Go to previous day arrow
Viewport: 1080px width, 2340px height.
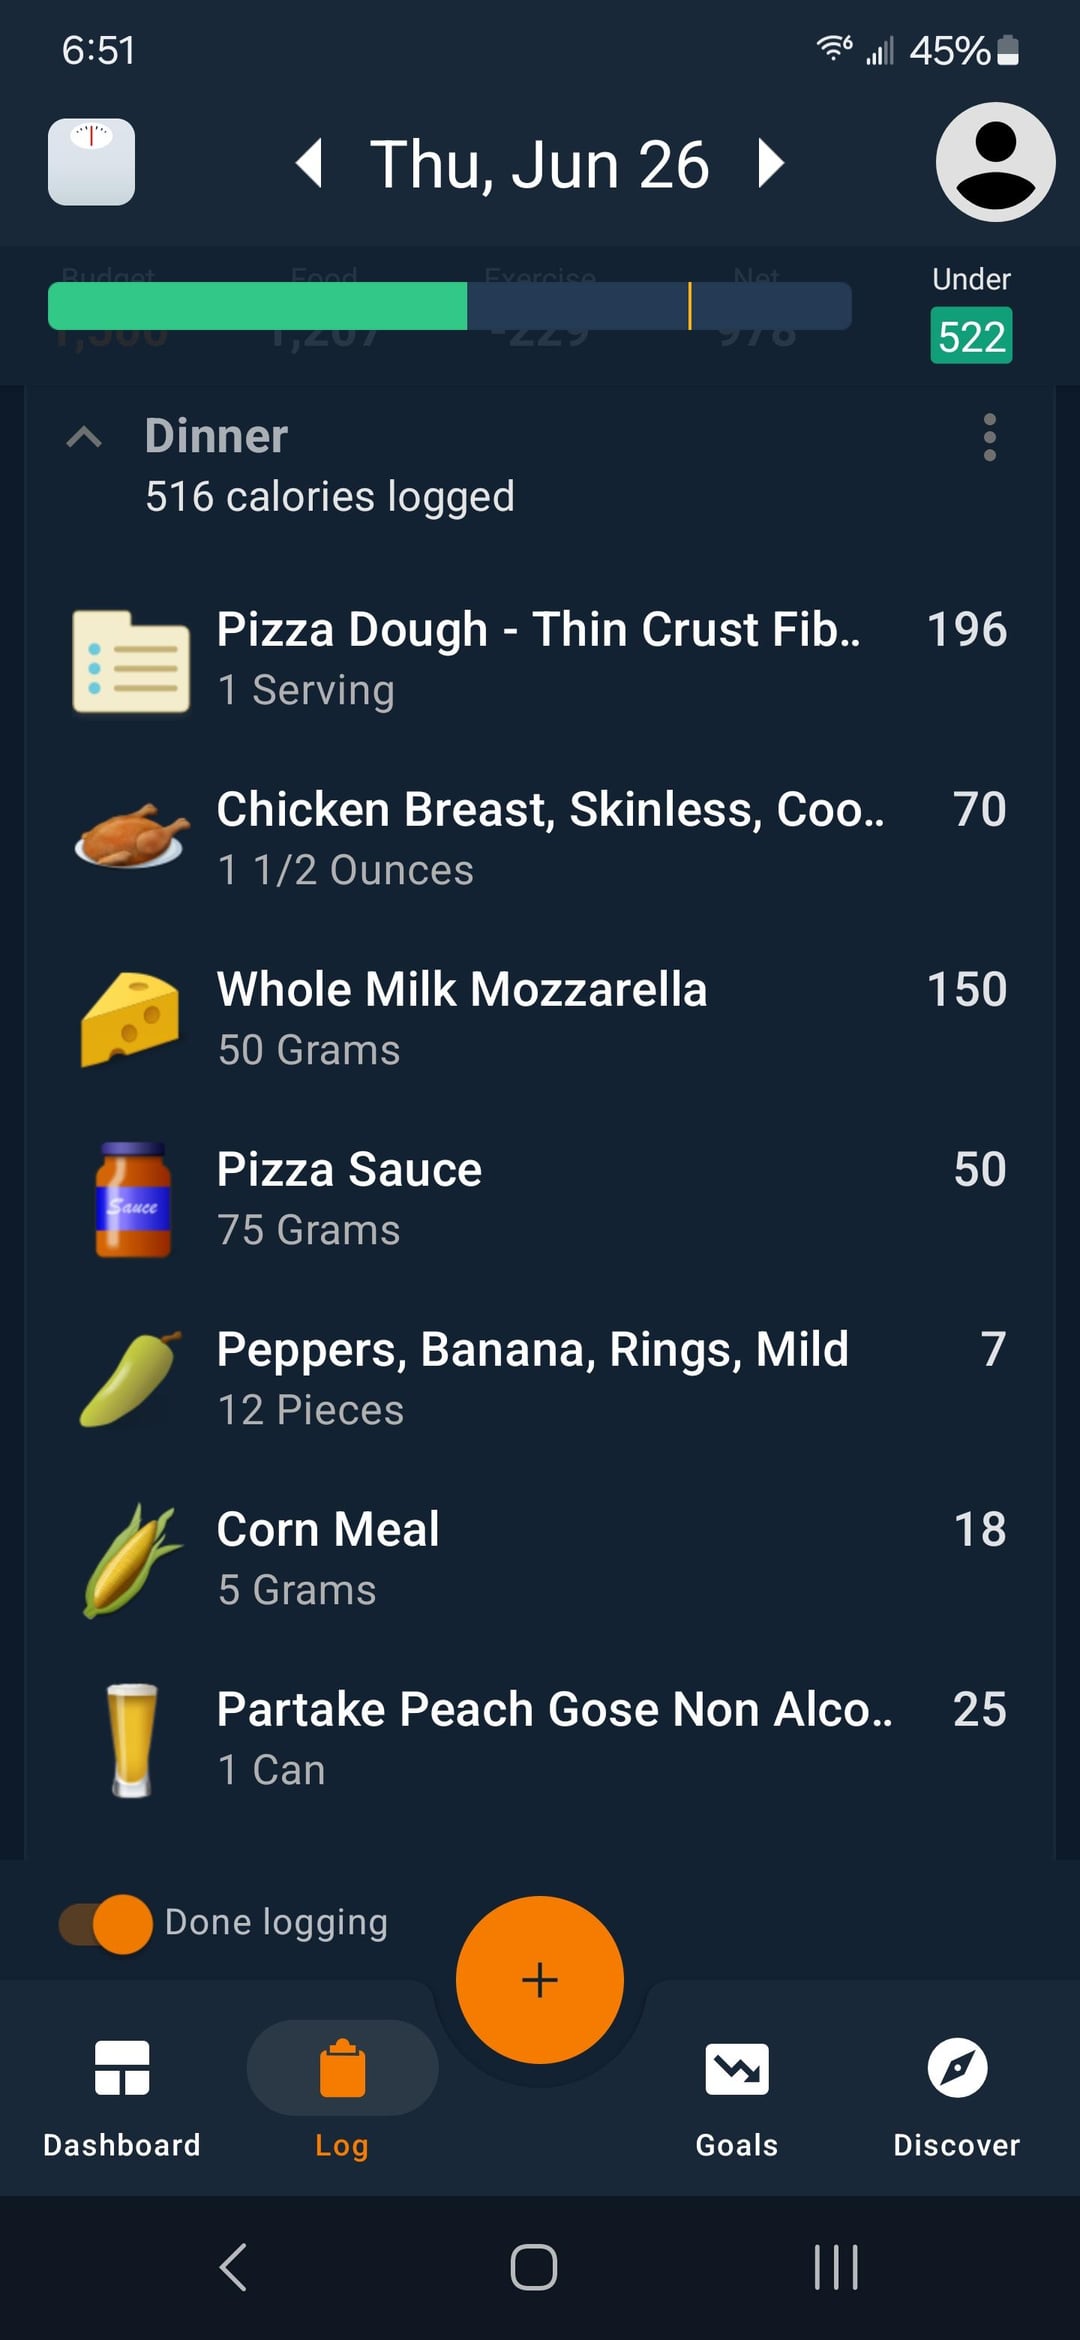click(x=310, y=163)
